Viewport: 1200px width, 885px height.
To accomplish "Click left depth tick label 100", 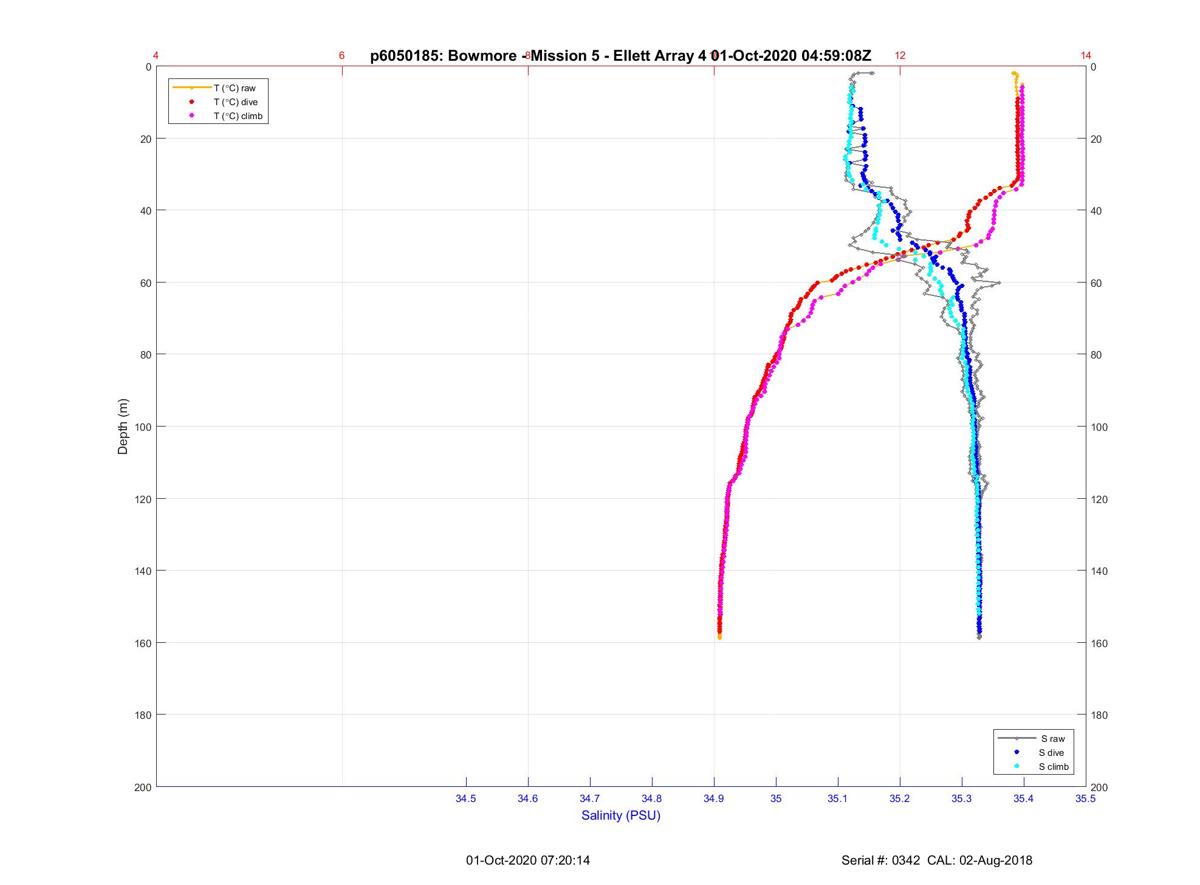I will point(142,427).
